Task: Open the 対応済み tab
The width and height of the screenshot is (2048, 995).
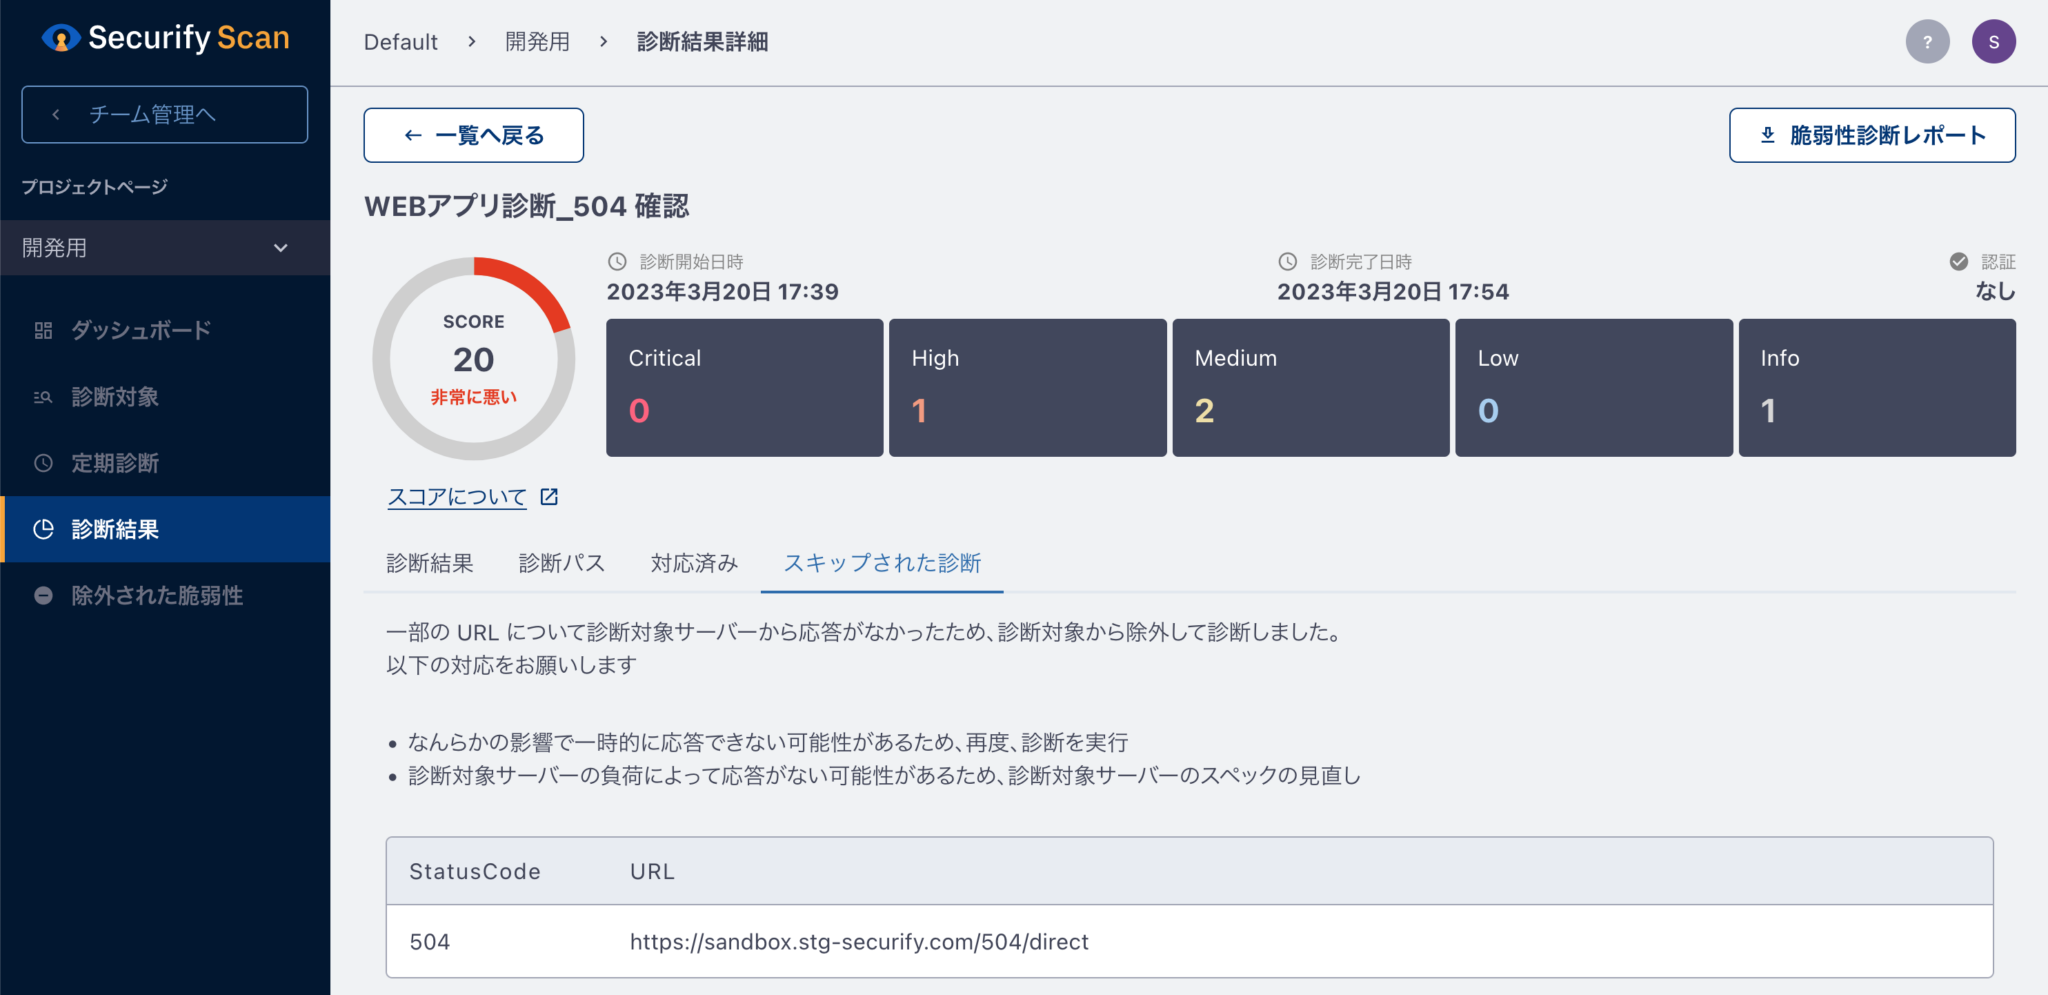Action: (693, 563)
